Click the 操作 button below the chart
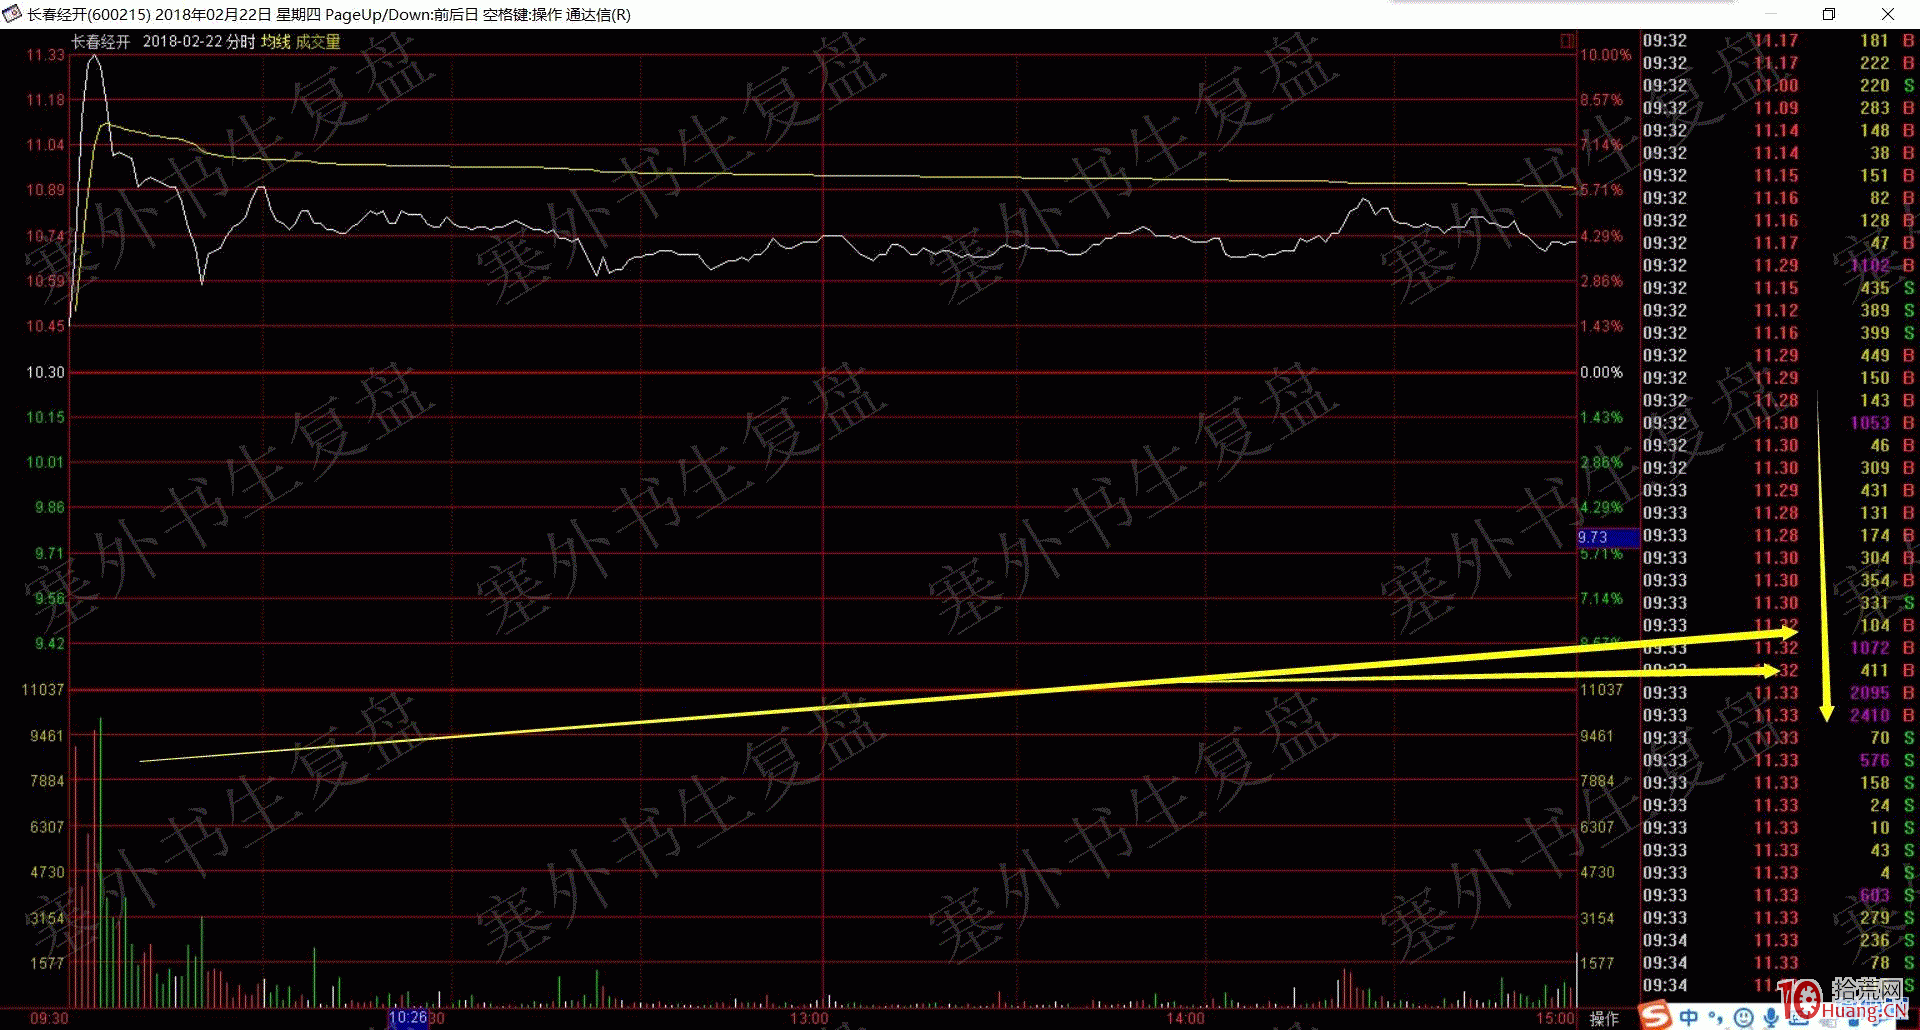This screenshot has height=1030, width=1920. [x=1604, y=1018]
